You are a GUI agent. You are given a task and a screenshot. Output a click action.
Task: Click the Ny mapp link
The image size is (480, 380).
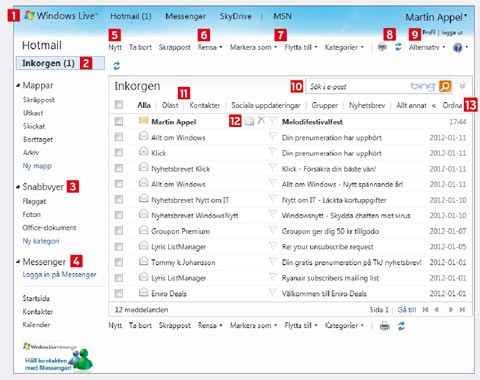37,166
